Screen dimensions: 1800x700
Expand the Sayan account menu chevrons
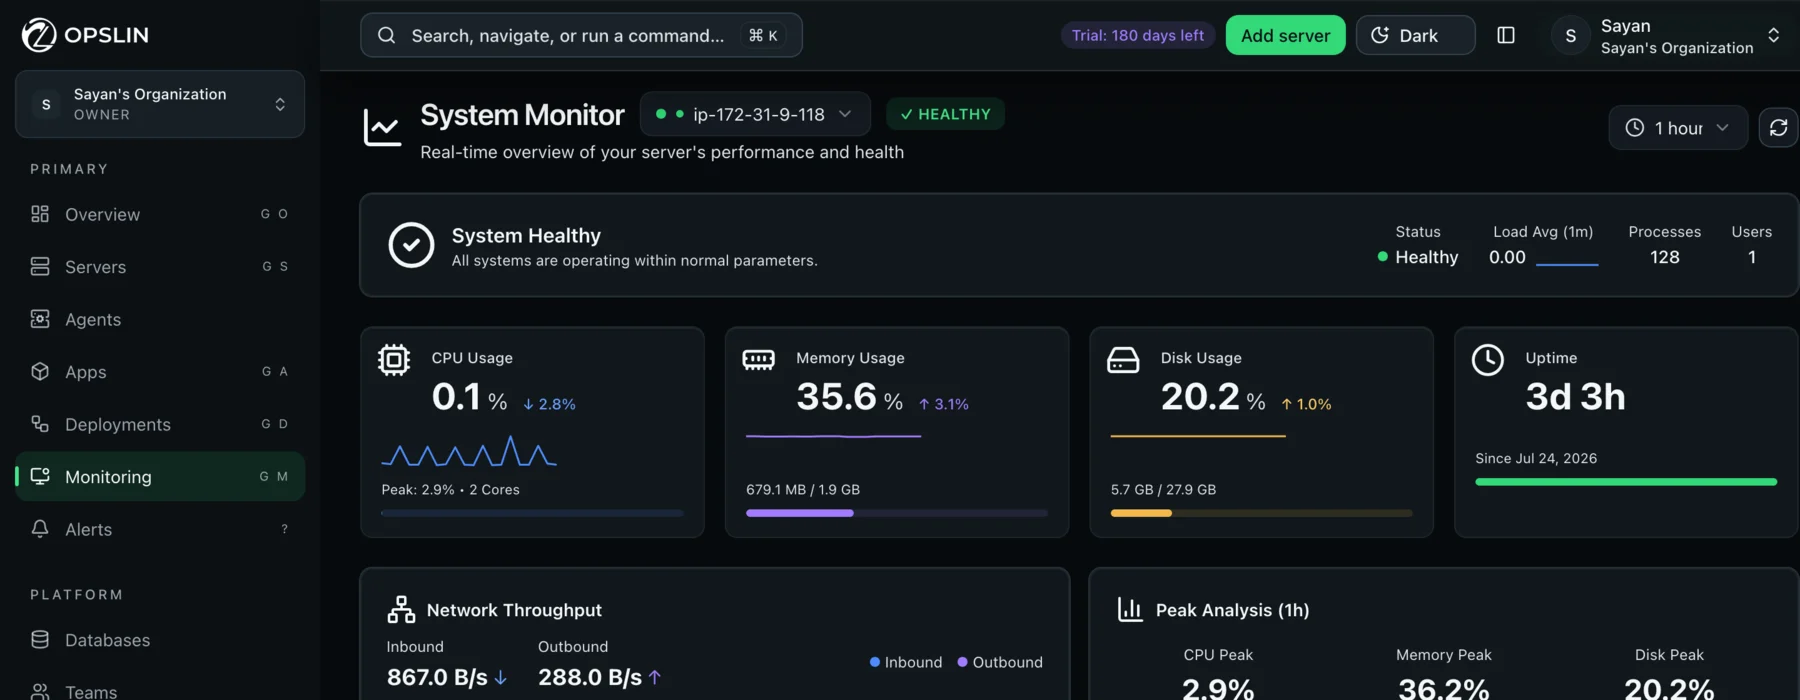1773,35
